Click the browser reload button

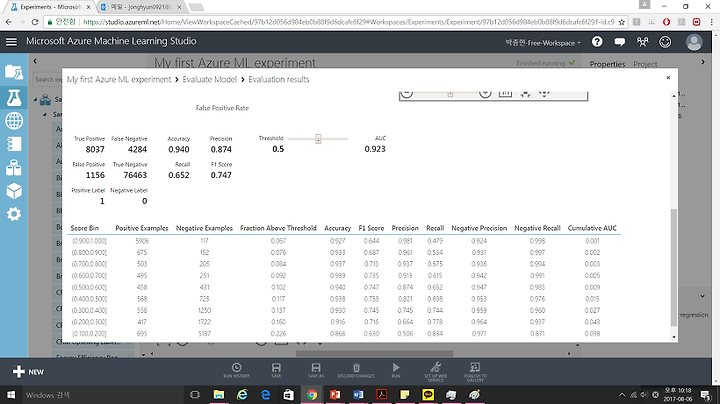[x=35, y=22]
